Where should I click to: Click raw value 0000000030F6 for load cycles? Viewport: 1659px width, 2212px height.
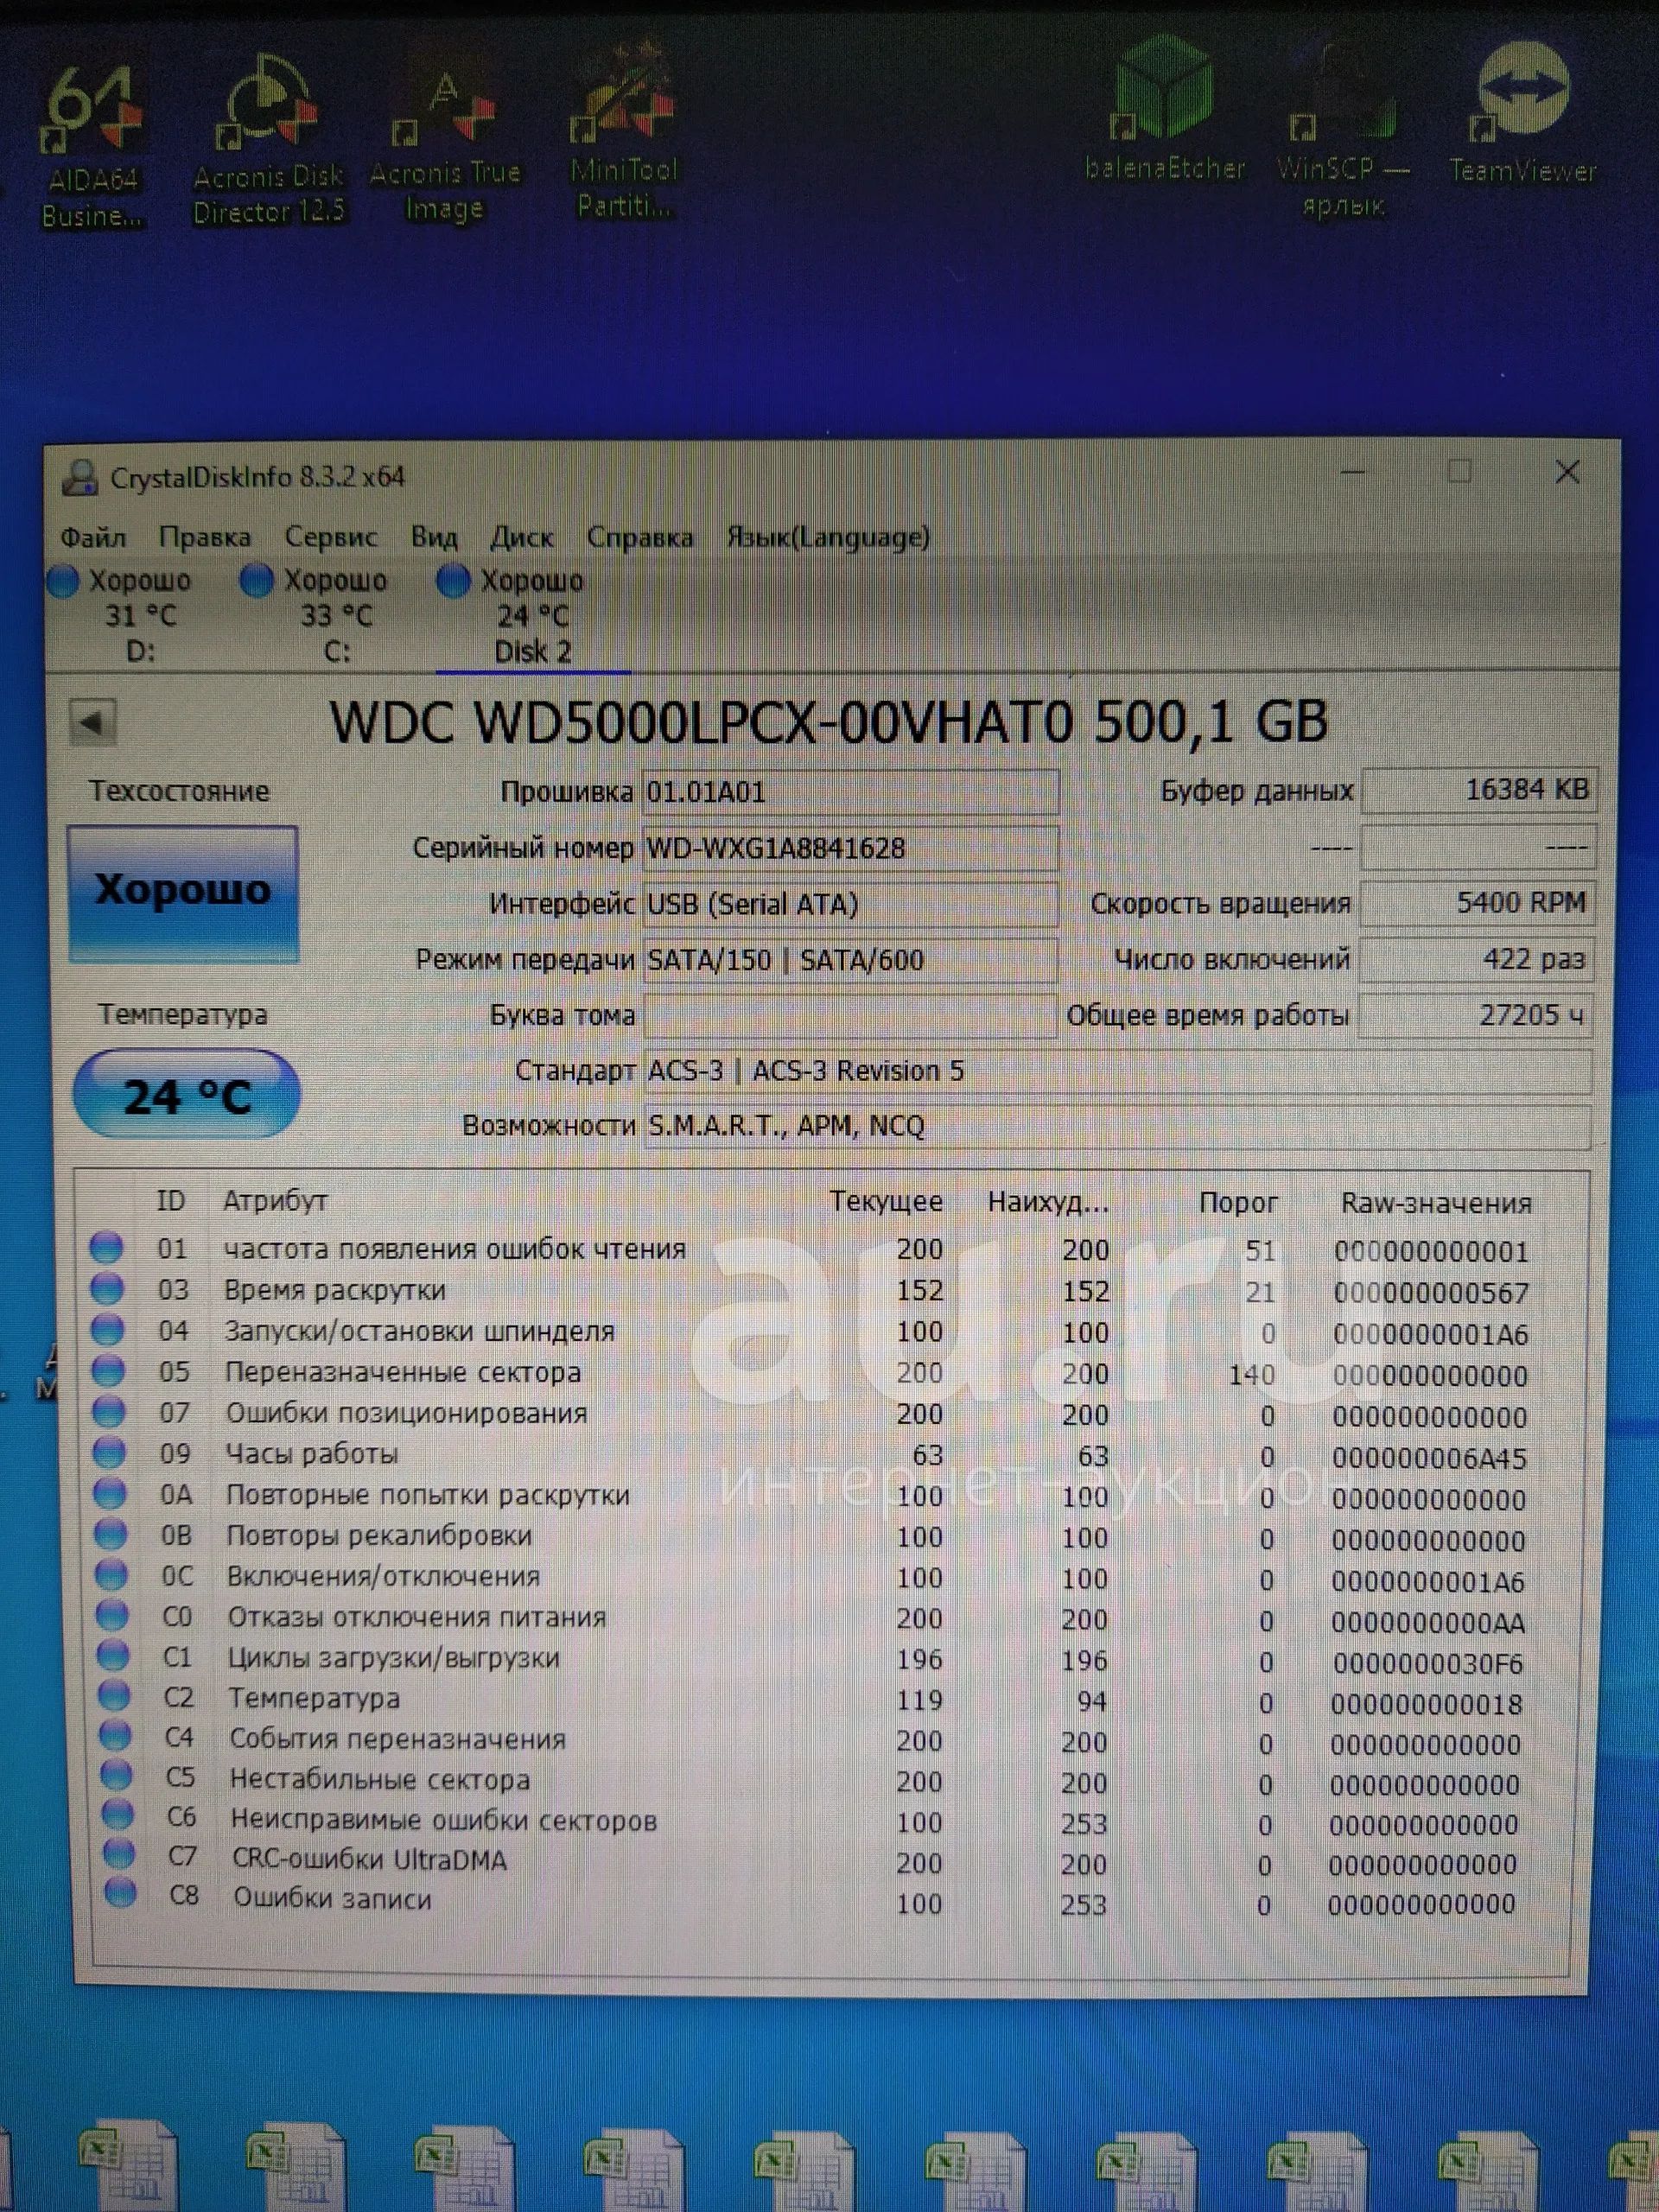point(1428,1663)
